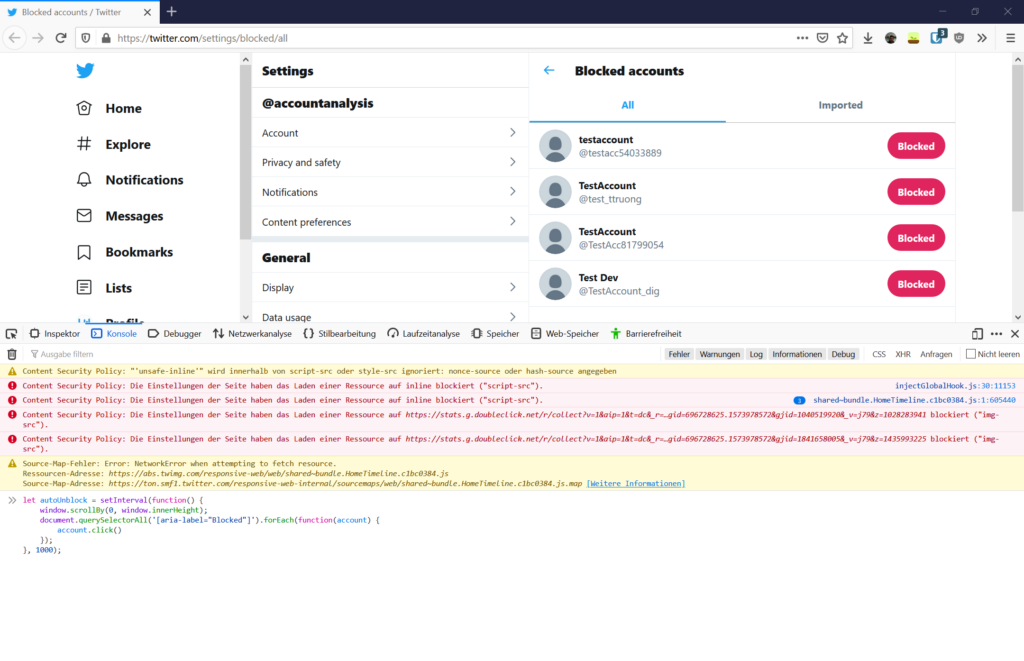Expand Notifications settings row

[390, 192]
